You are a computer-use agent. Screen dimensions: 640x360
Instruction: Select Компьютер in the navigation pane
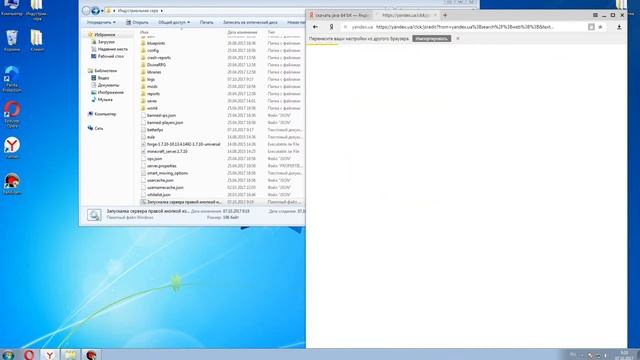coord(105,114)
